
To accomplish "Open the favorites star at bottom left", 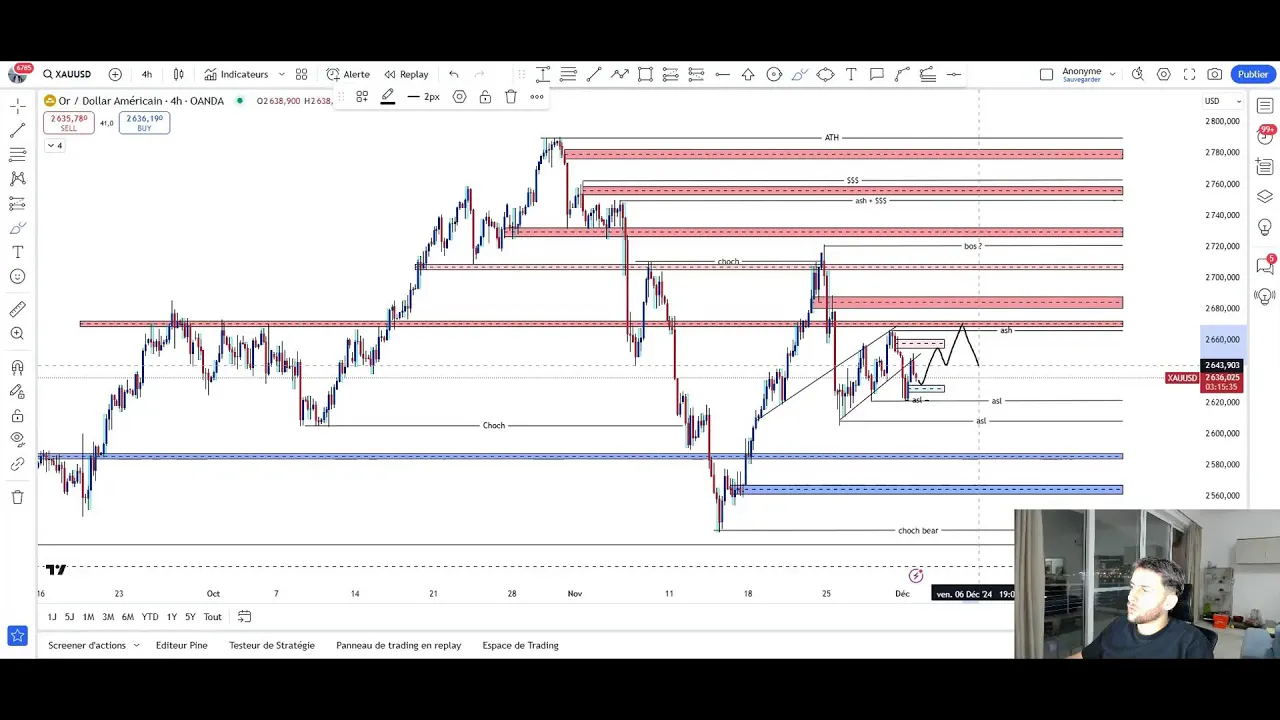I will tap(17, 635).
